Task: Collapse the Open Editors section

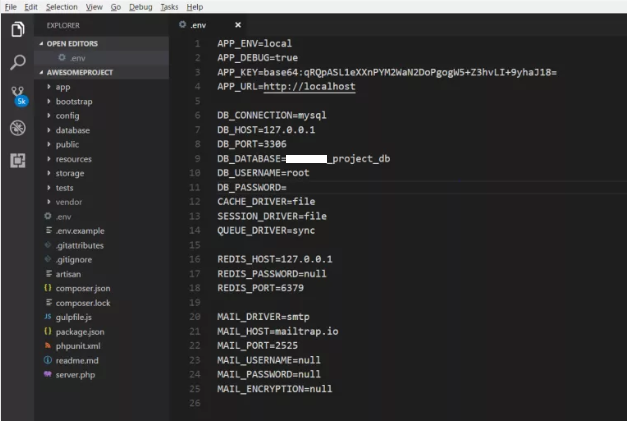Action: click(x=41, y=43)
